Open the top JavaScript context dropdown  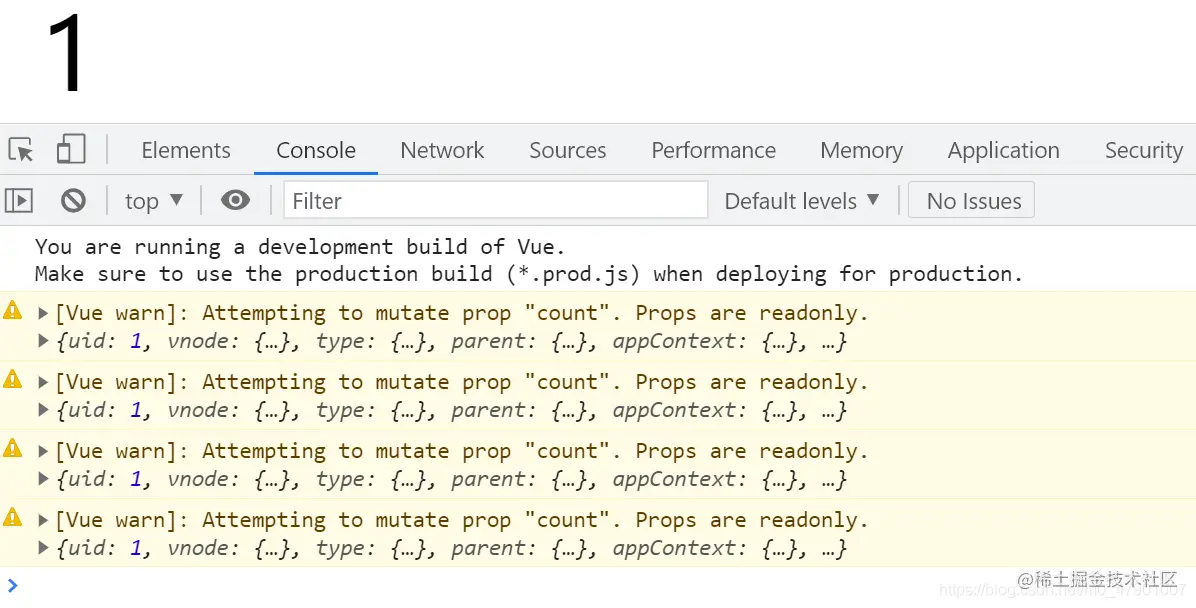click(154, 201)
